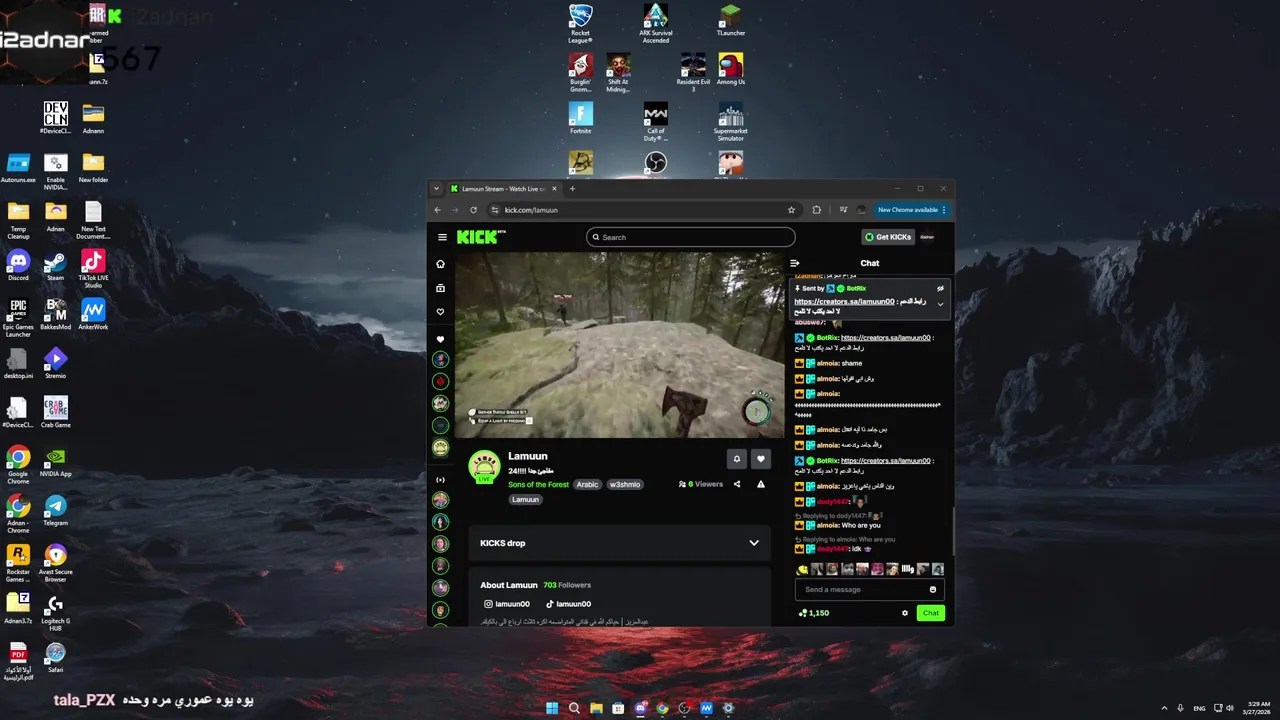Click the Kick logo

pos(480,237)
